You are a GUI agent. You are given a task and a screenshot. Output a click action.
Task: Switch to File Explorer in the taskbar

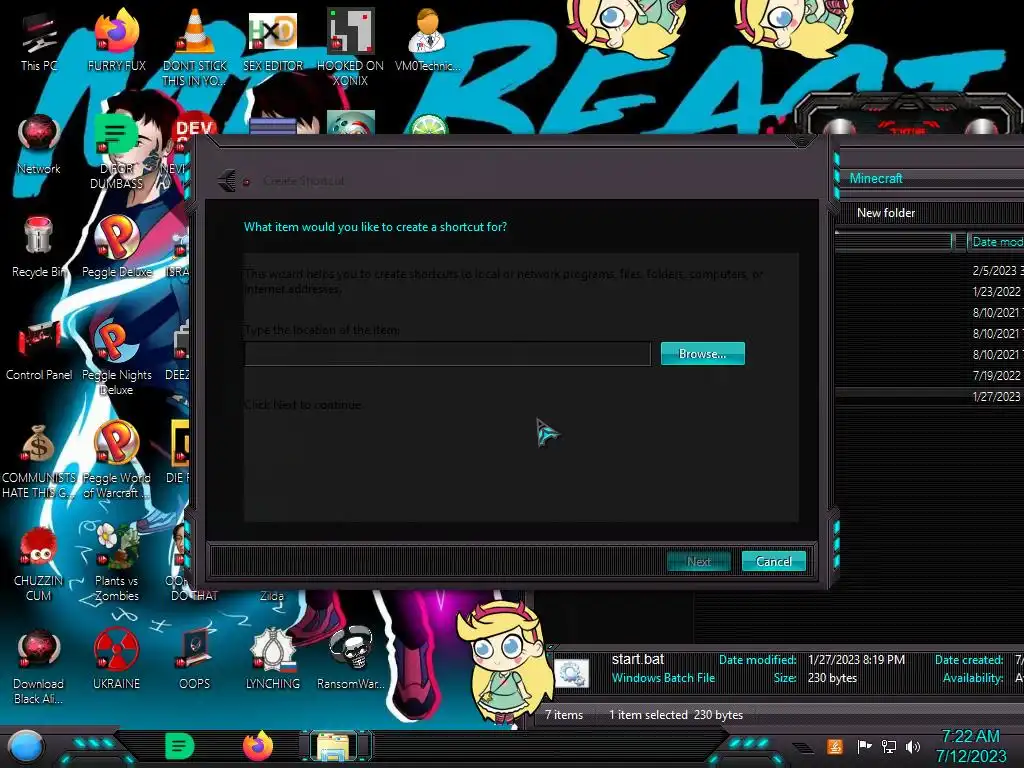click(x=336, y=746)
